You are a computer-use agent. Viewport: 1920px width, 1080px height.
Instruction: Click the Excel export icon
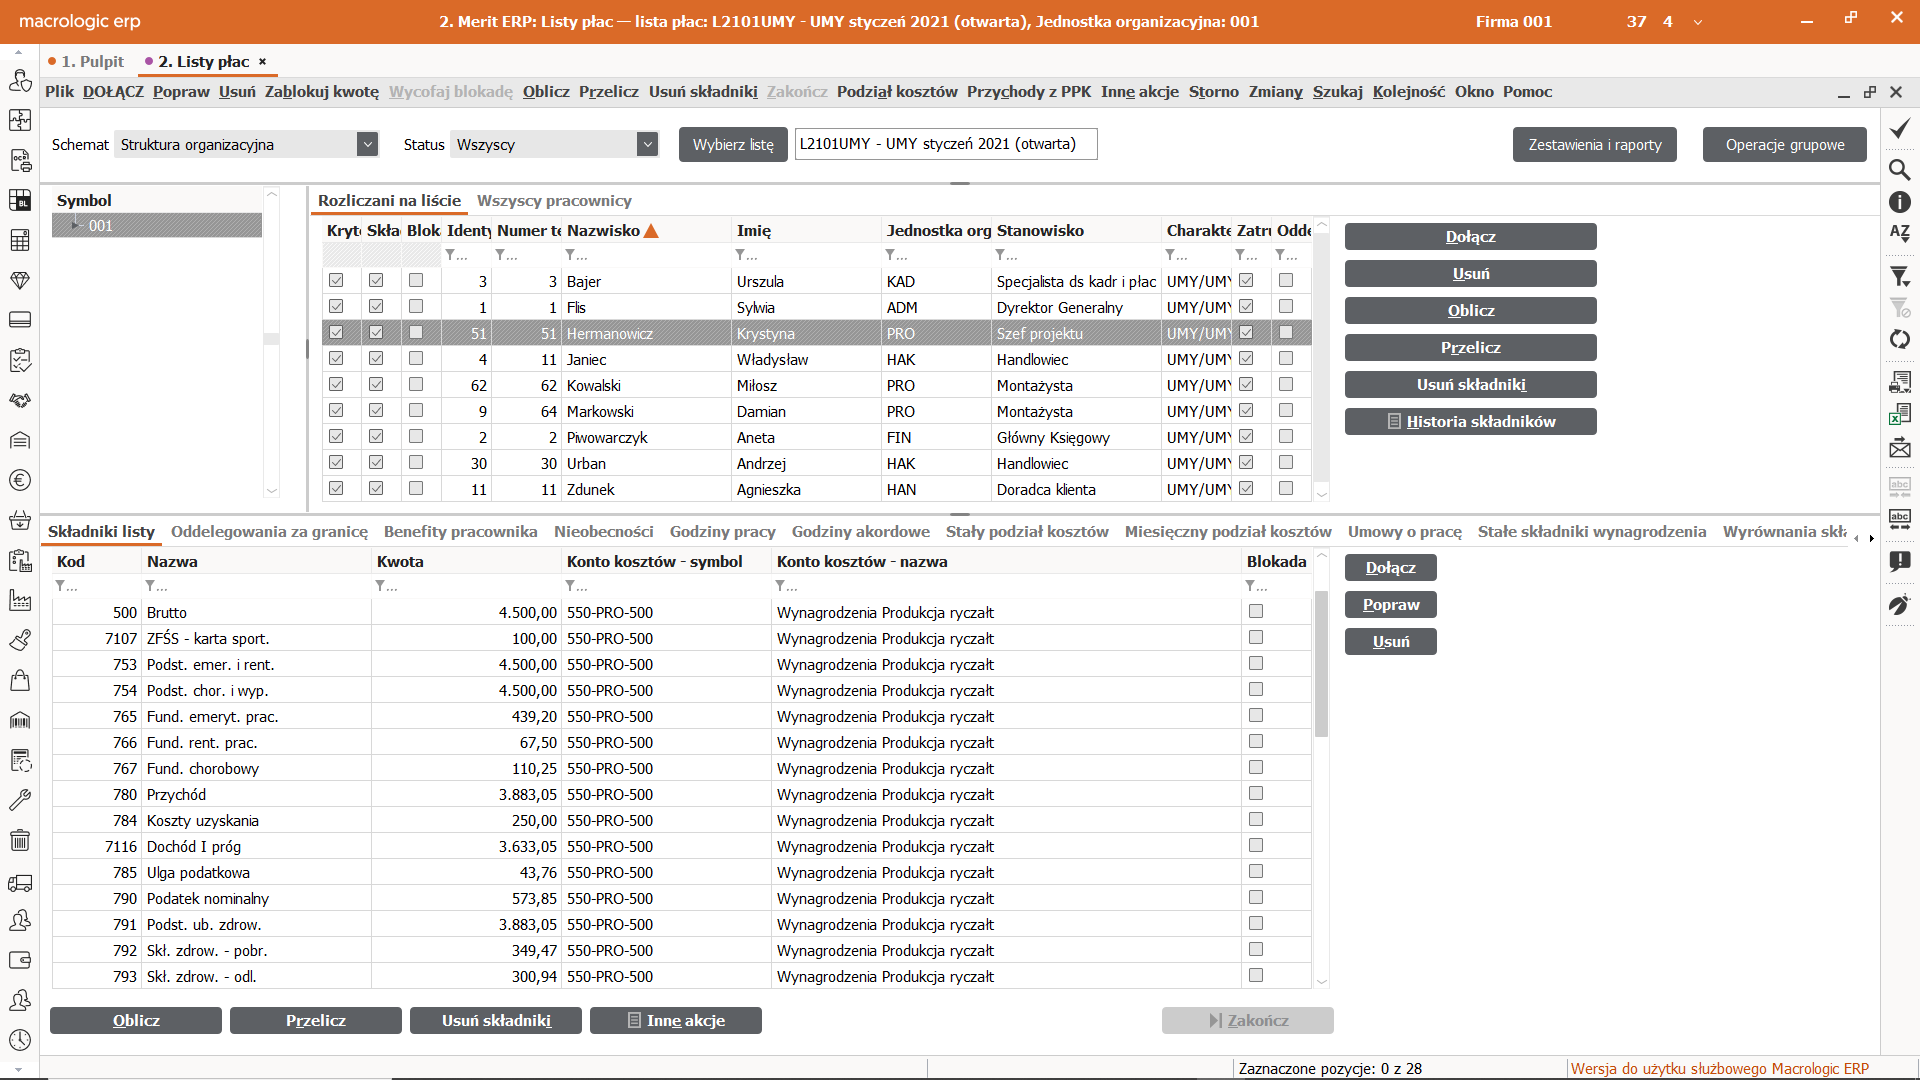point(1899,413)
